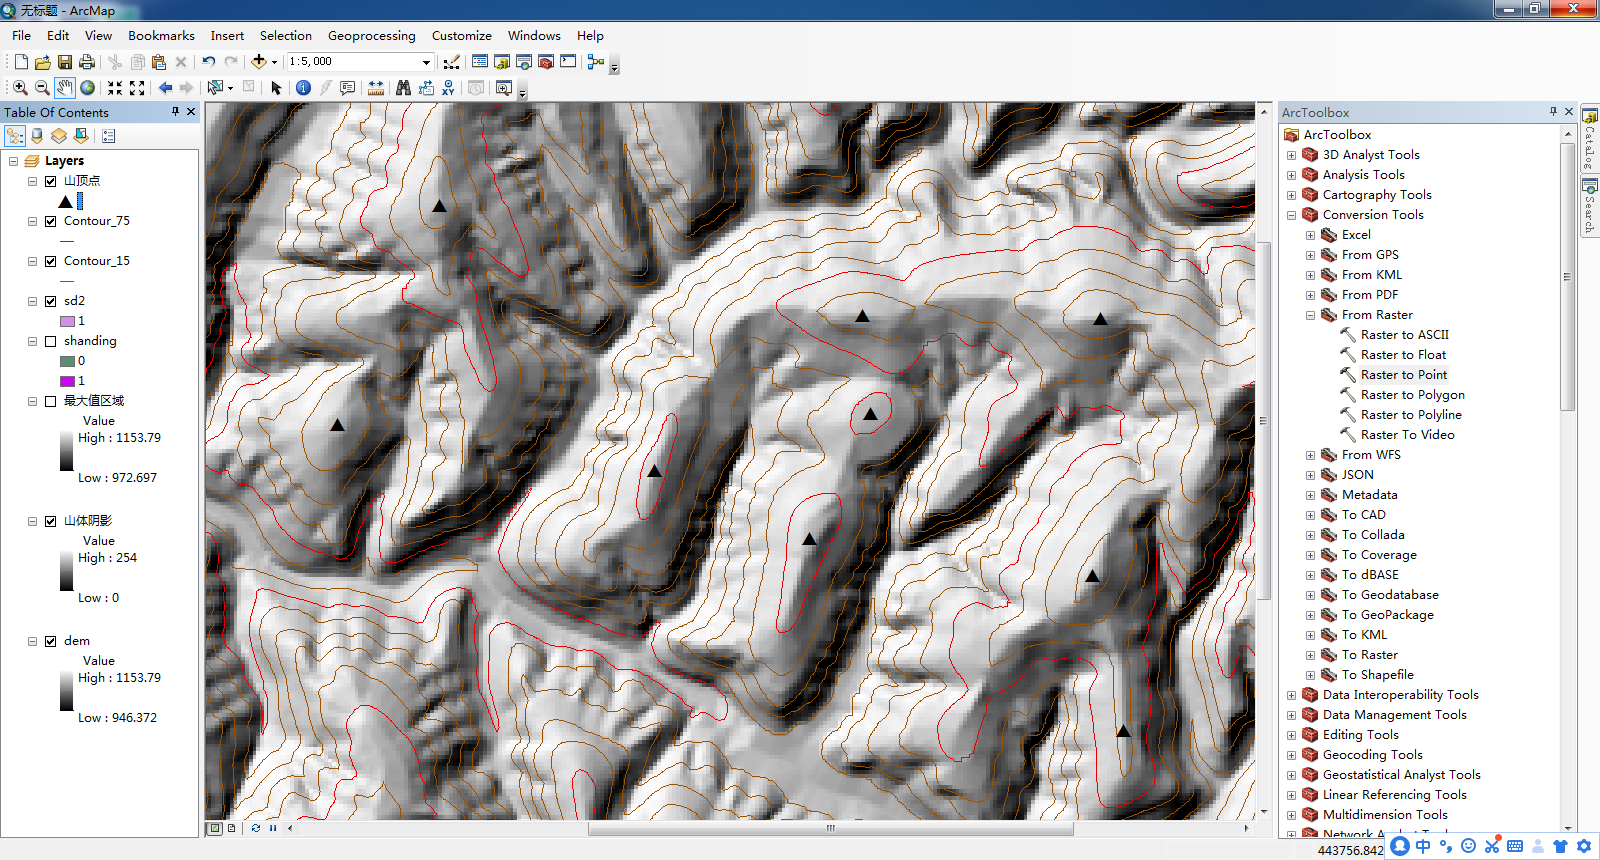Open the Catalog side tab

click(x=1589, y=140)
